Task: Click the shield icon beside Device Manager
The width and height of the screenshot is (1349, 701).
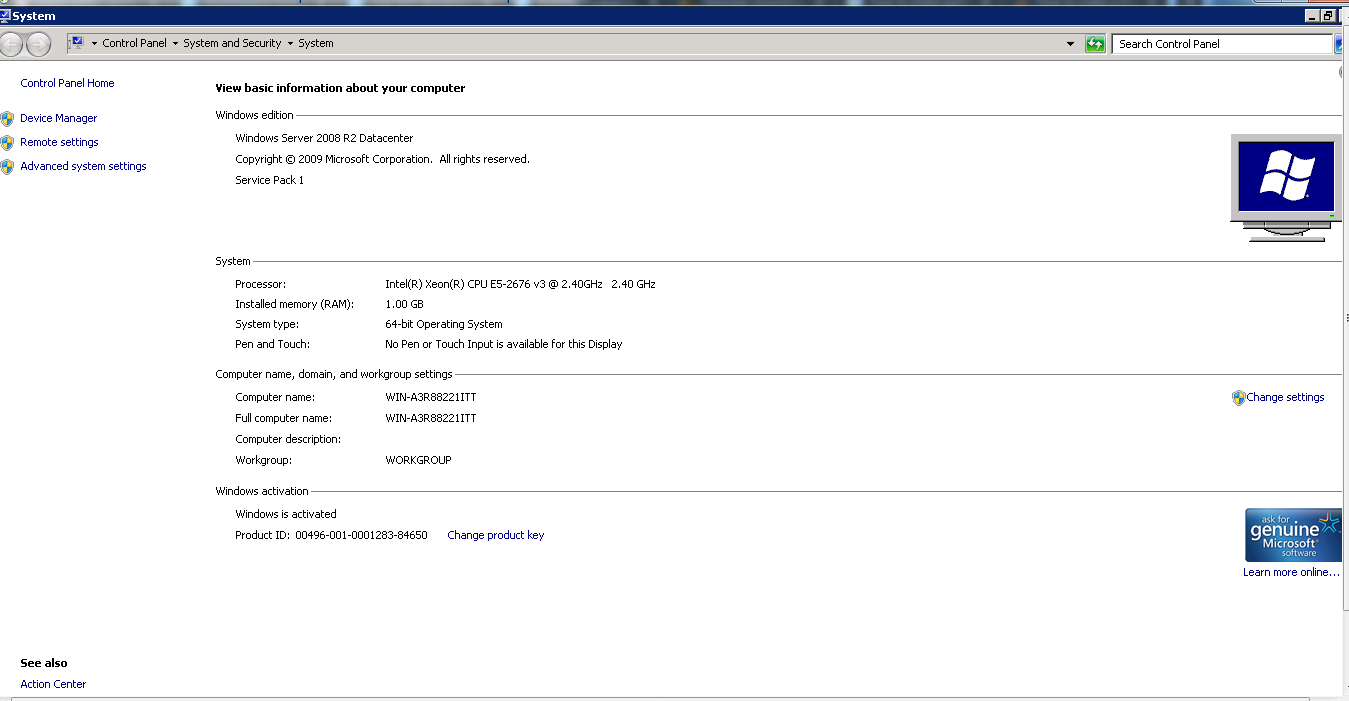Action: [7, 118]
